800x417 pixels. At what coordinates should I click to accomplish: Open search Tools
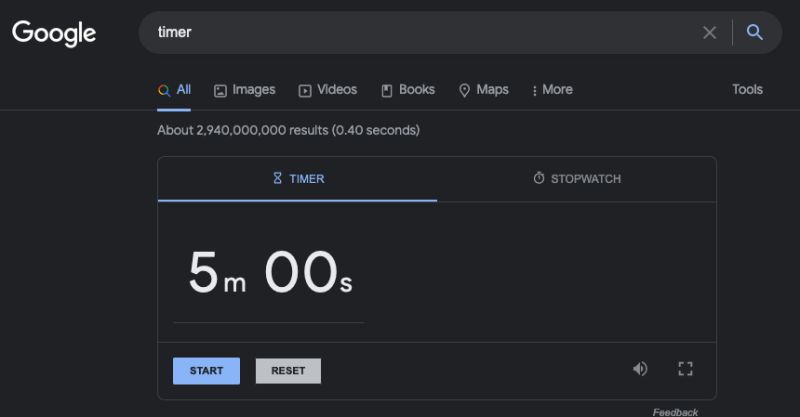(747, 89)
